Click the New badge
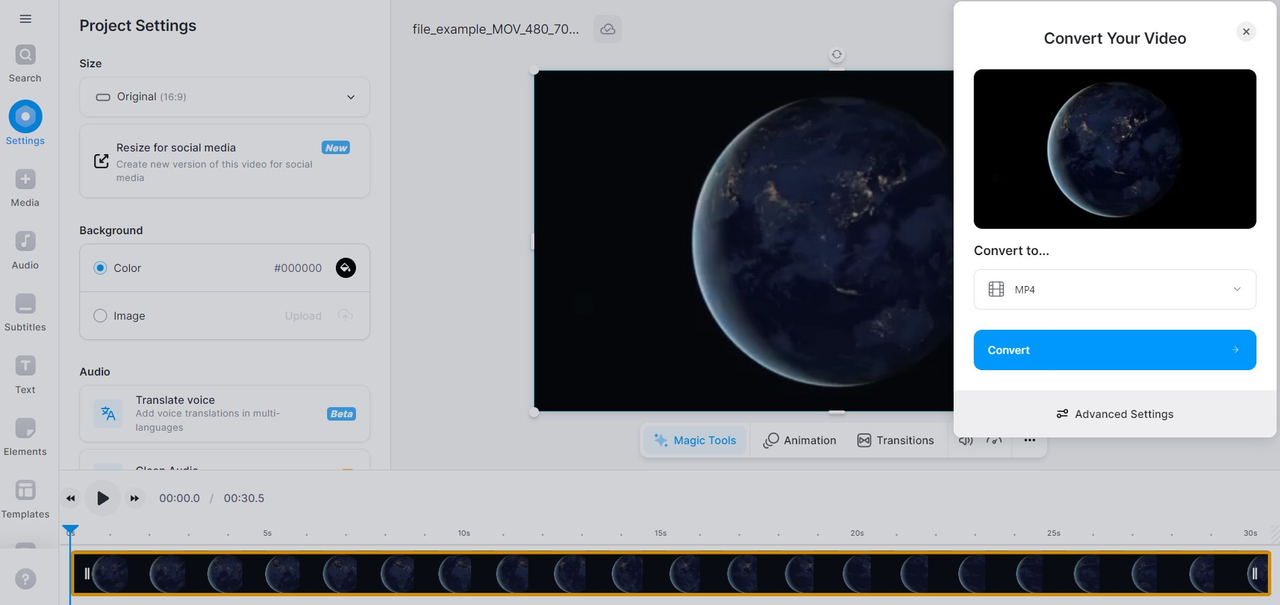 coord(336,147)
